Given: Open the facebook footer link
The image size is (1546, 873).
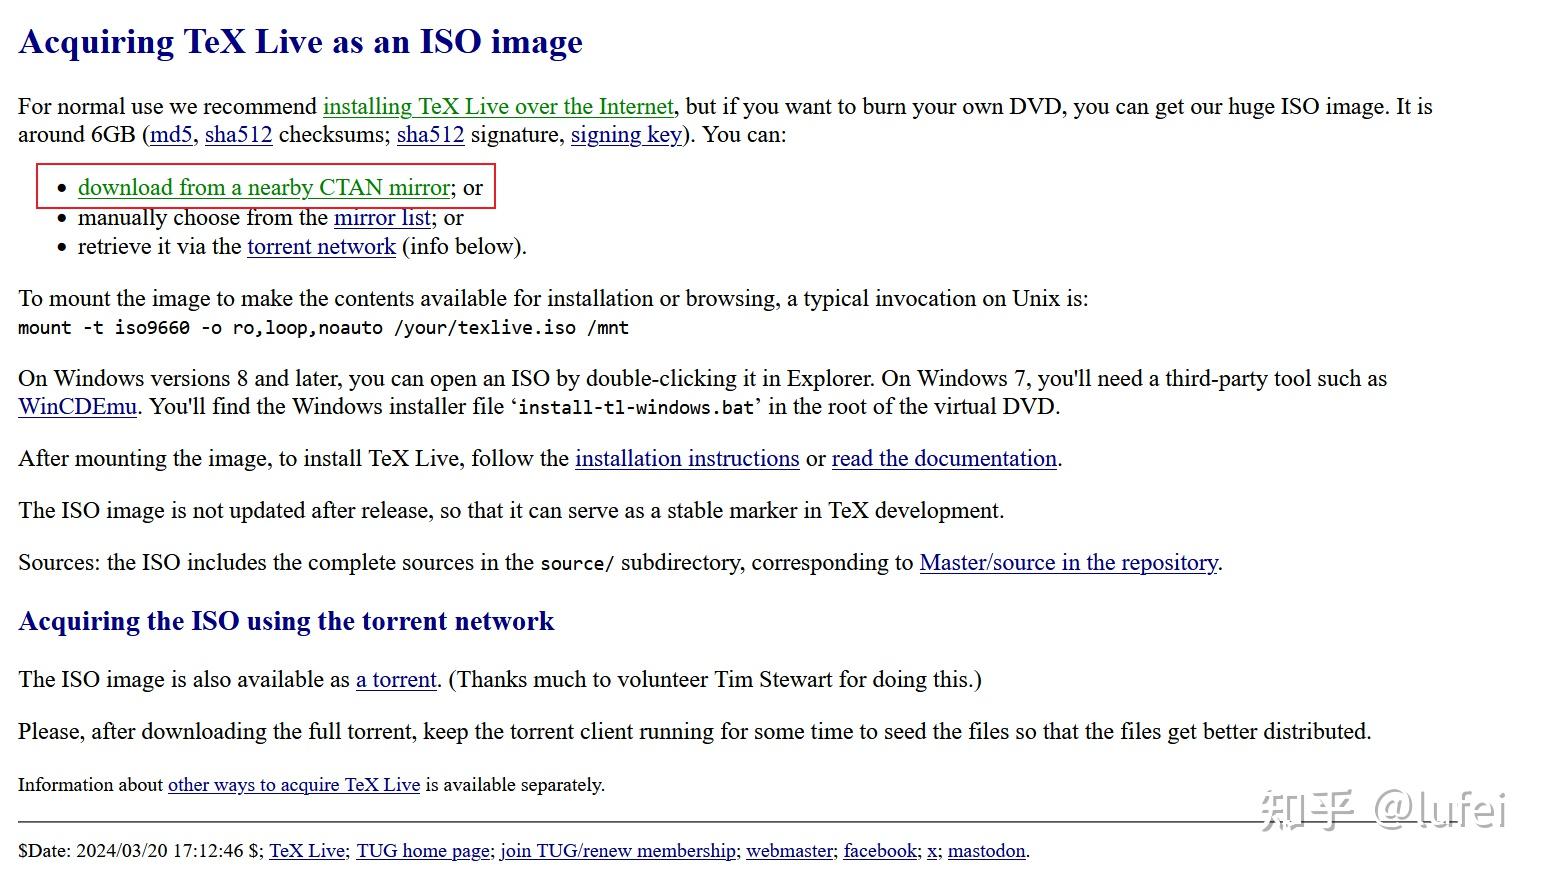Looking at the screenshot, I should tap(880, 851).
